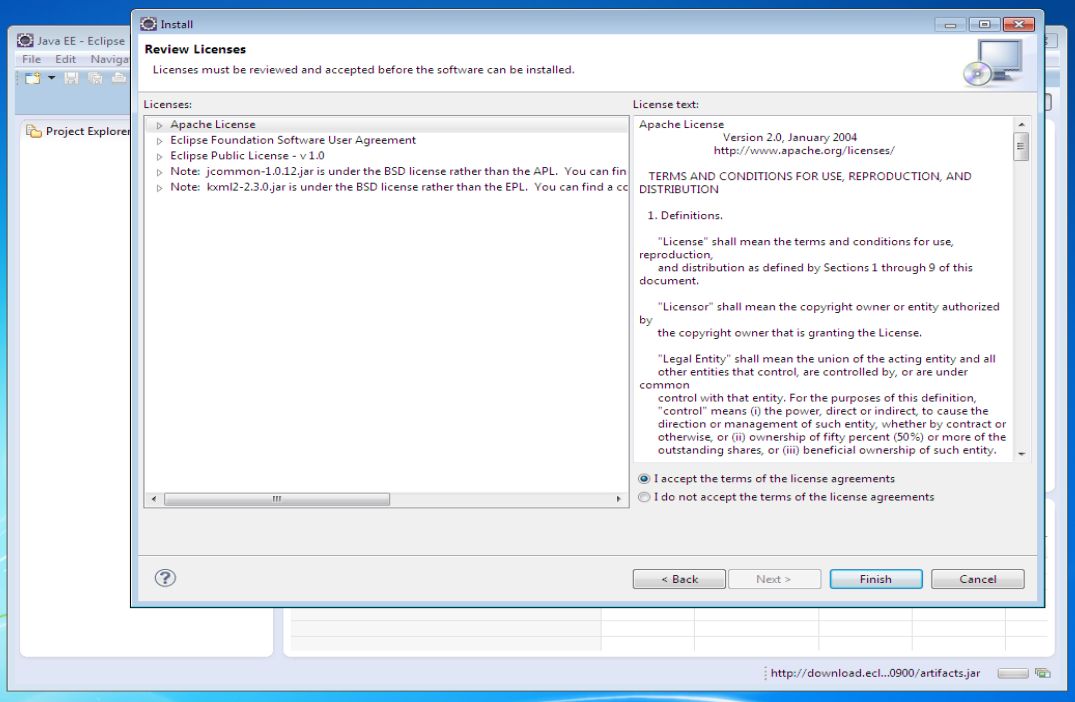Select the jcommon-1.0.12.jar BSD license note

(398, 171)
